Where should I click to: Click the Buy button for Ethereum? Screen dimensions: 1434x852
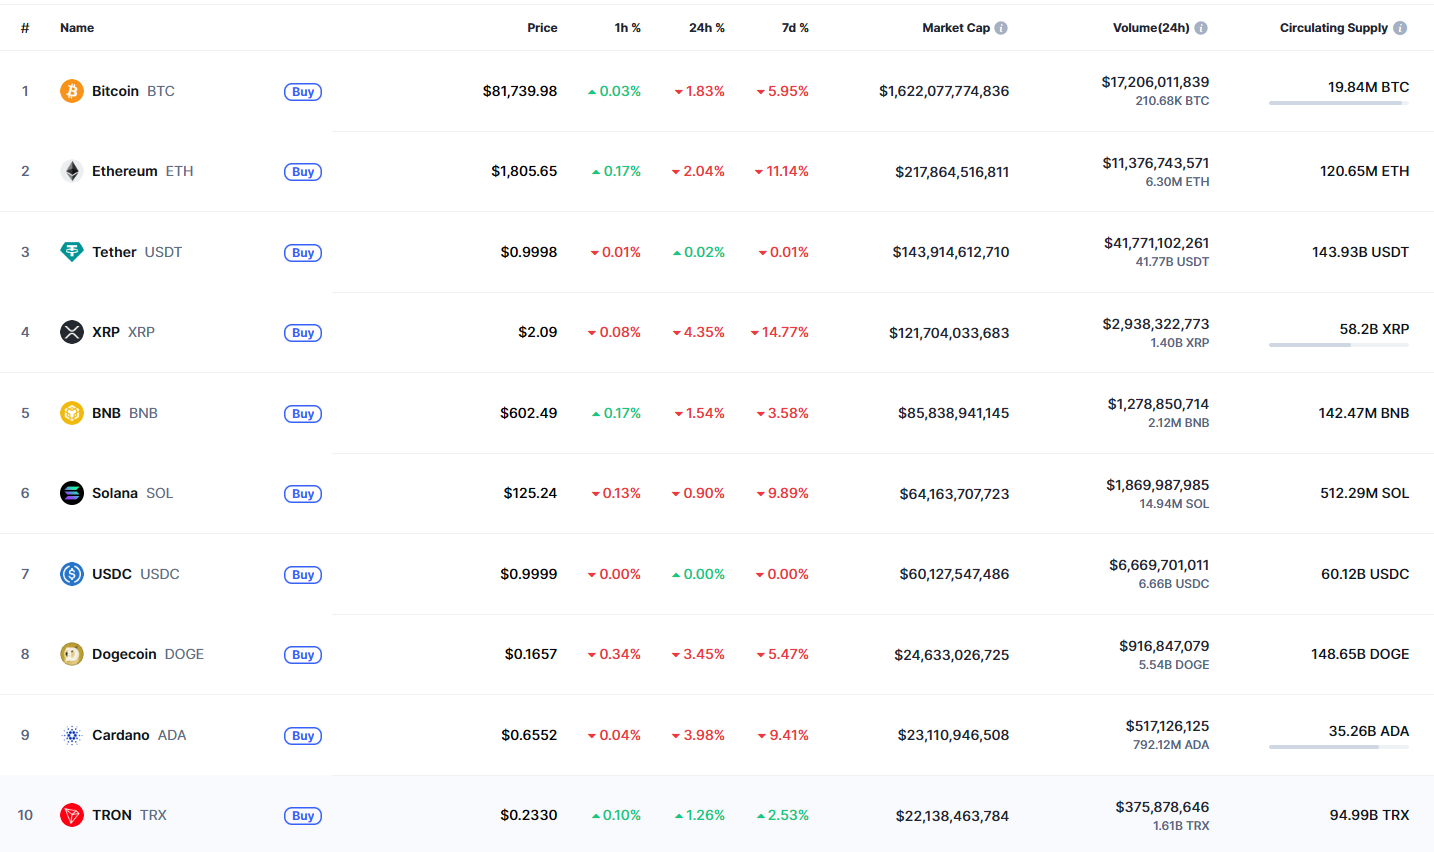point(303,172)
